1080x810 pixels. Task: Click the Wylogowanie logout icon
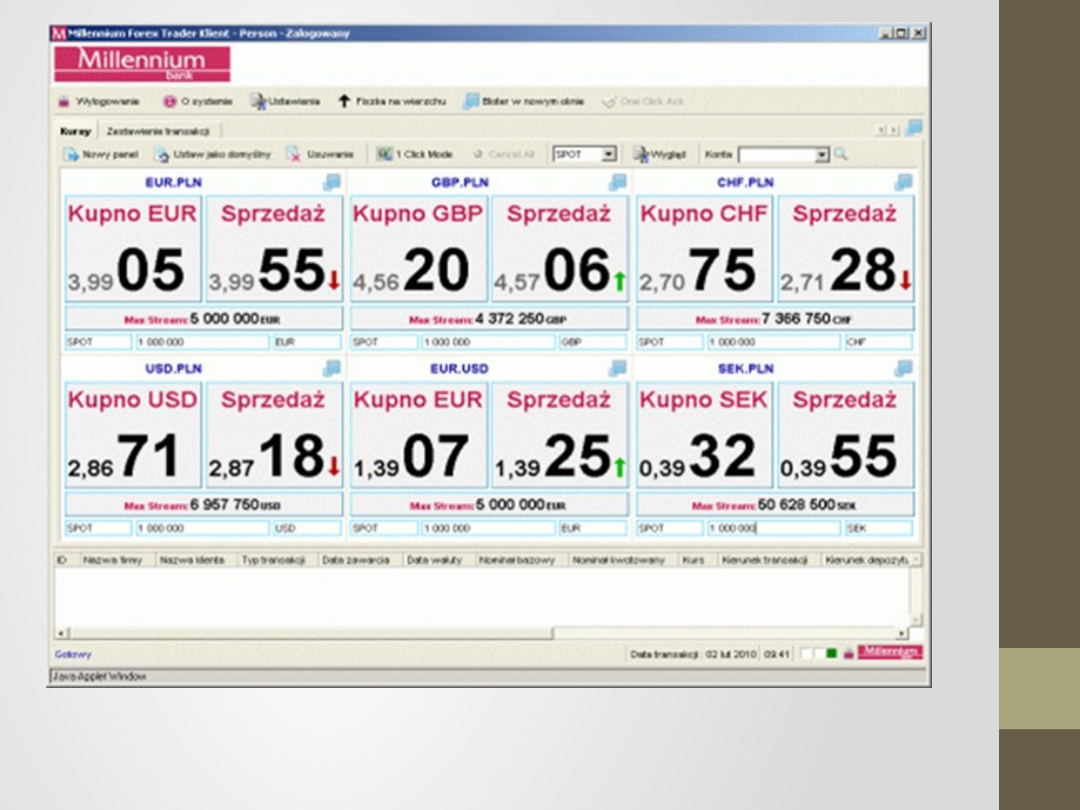pyautogui.click(x=64, y=102)
